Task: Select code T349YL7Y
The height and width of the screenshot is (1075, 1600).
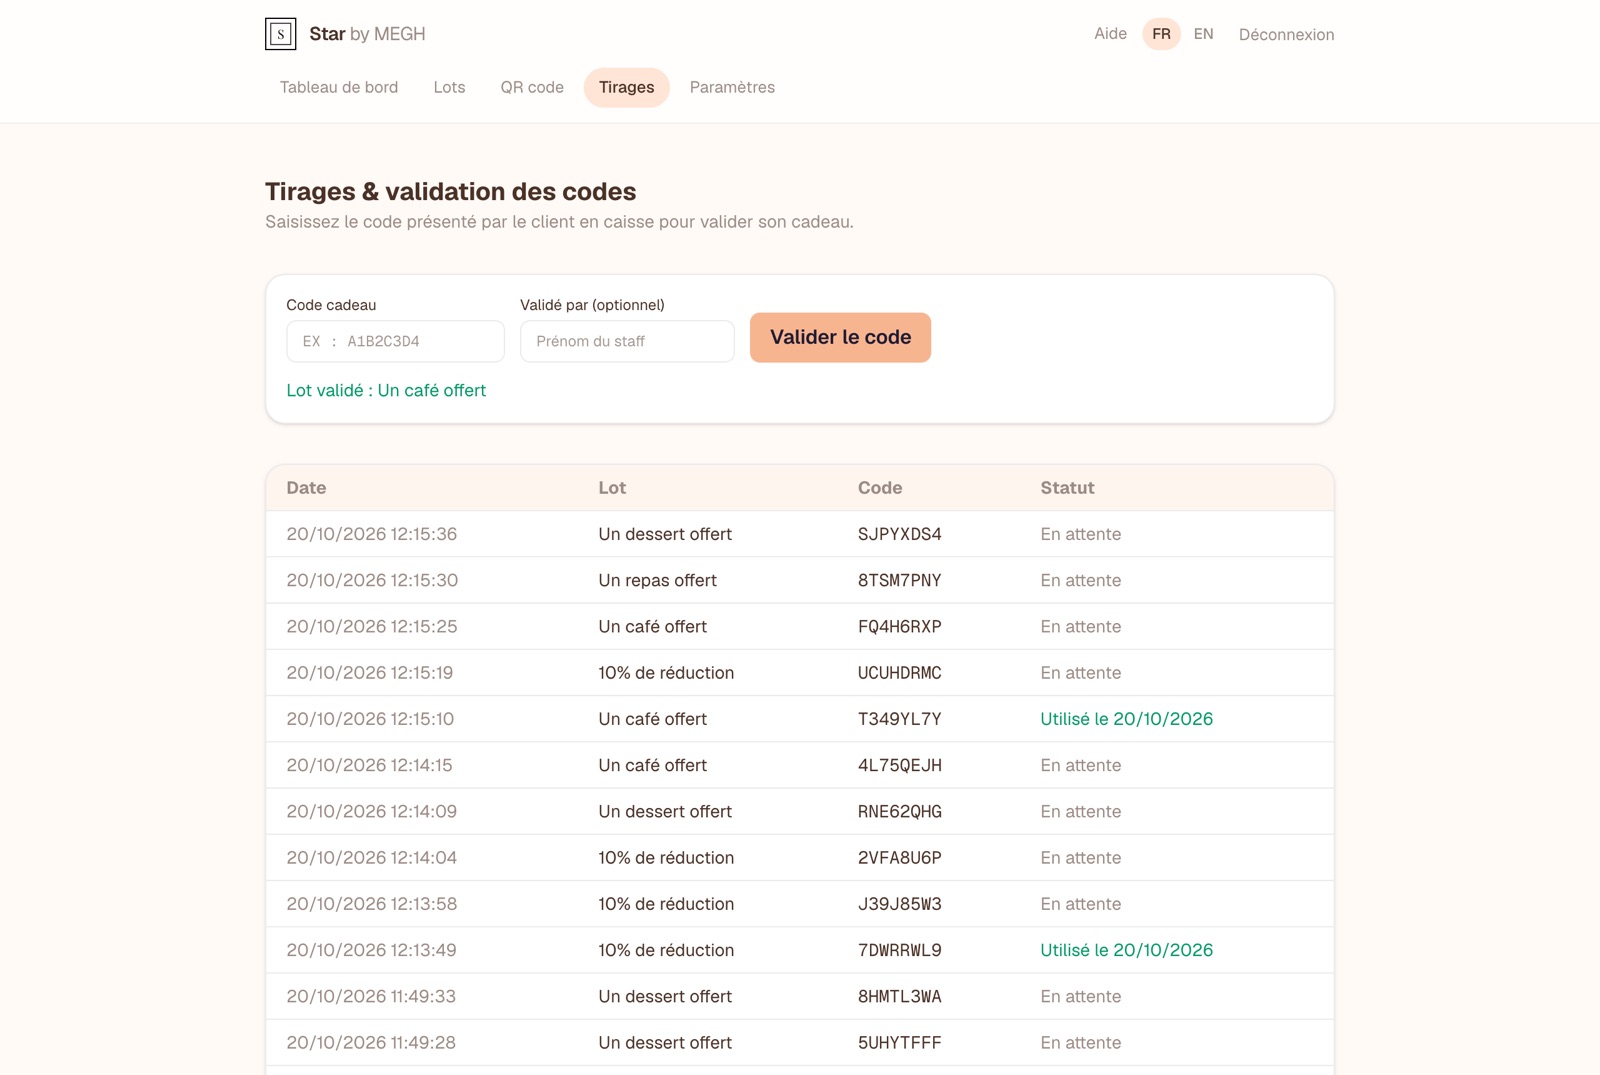Action: tap(900, 719)
